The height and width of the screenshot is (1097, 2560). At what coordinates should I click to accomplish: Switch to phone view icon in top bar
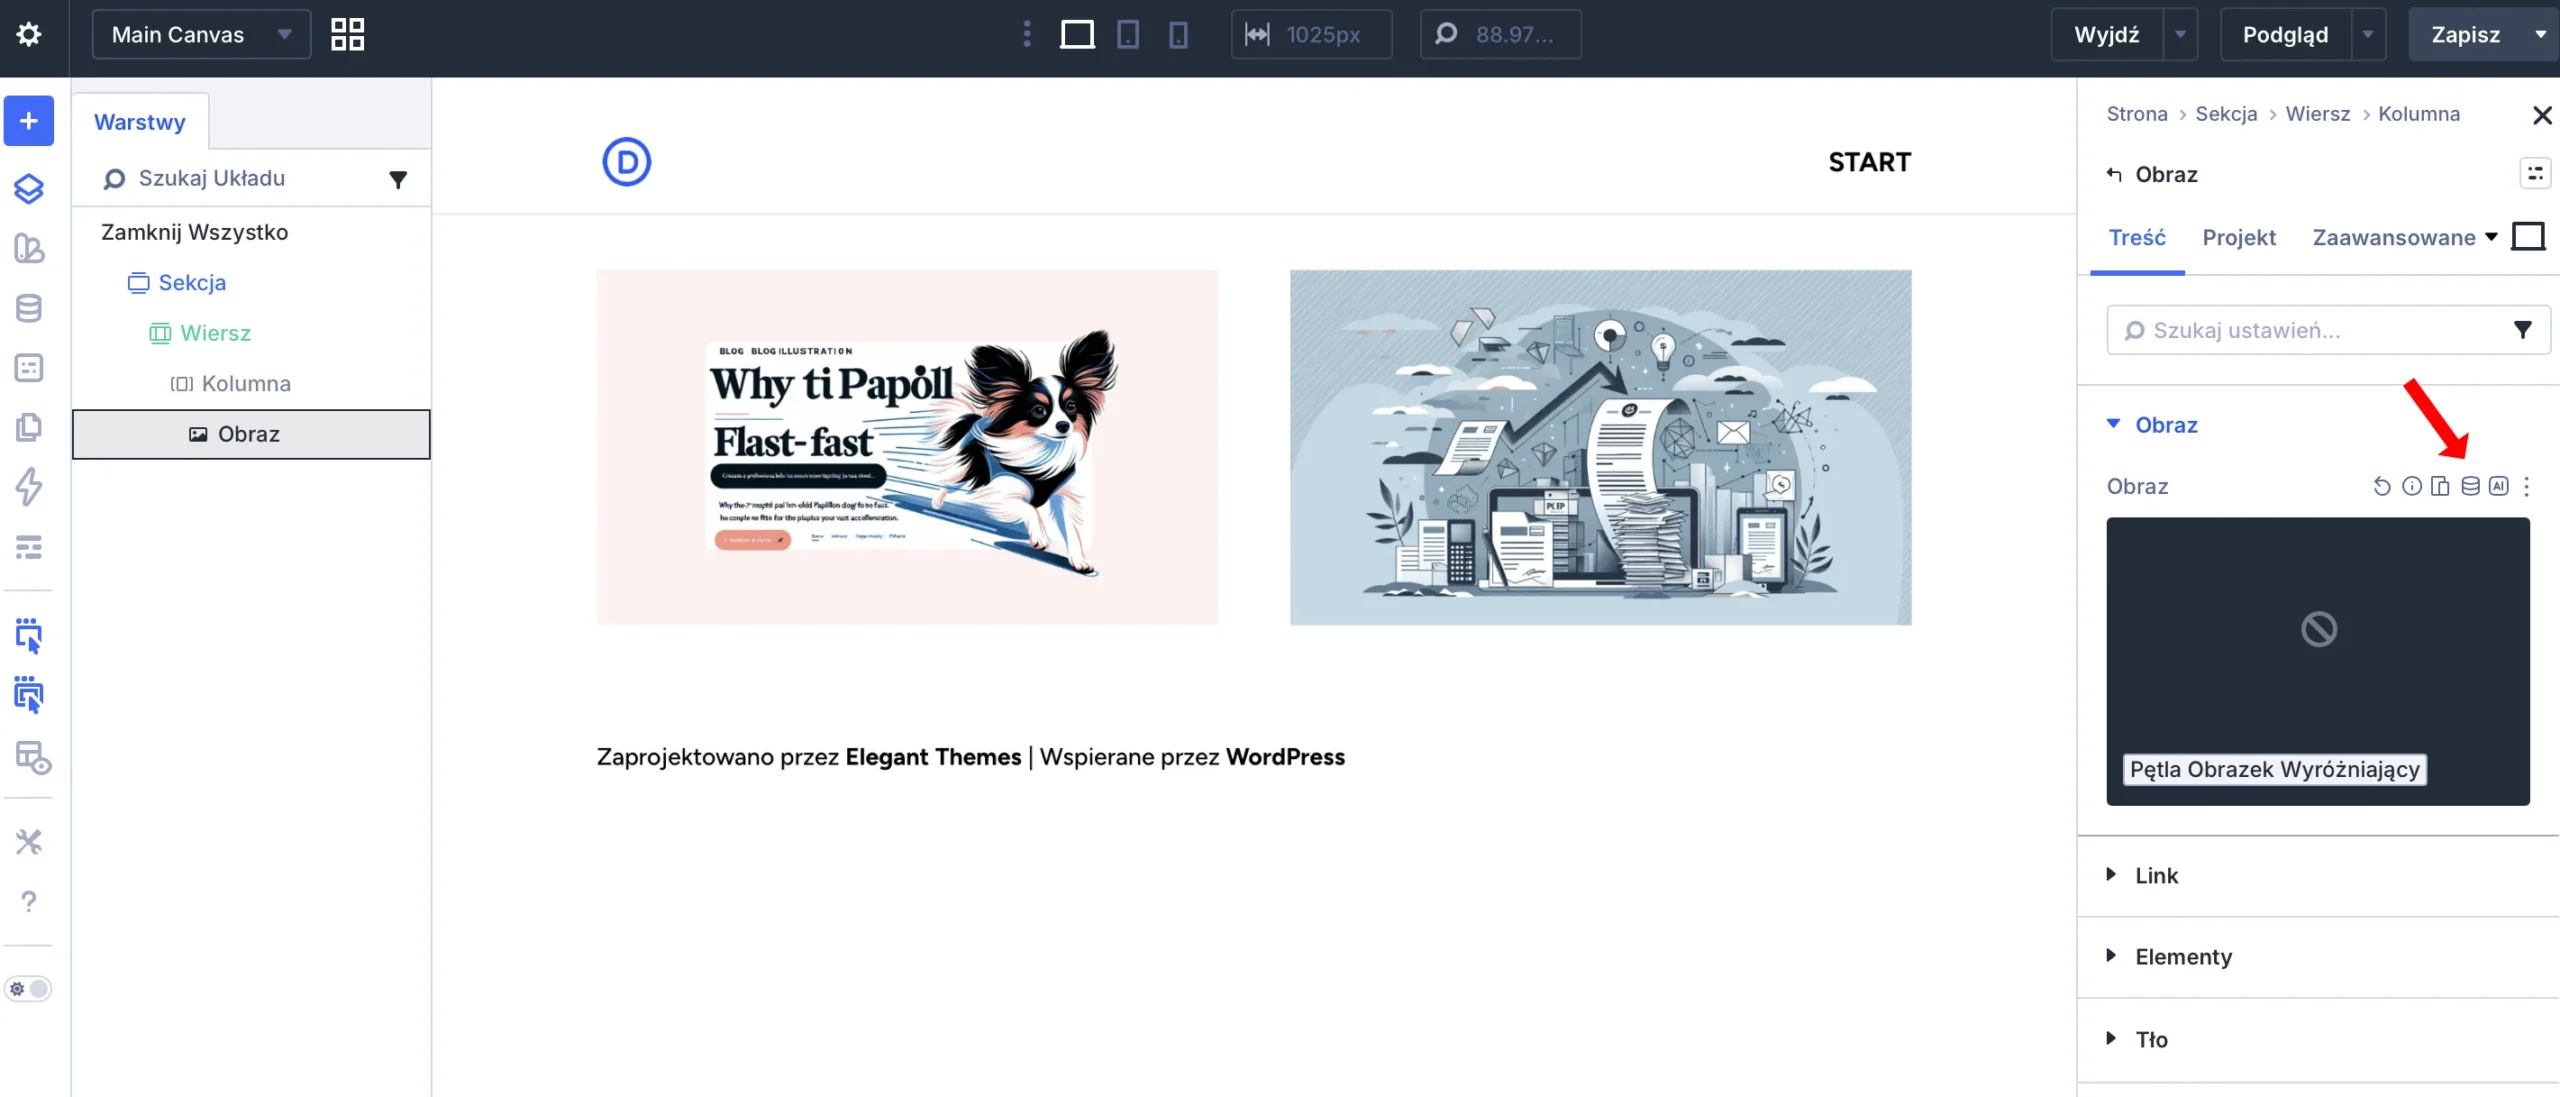point(1178,35)
